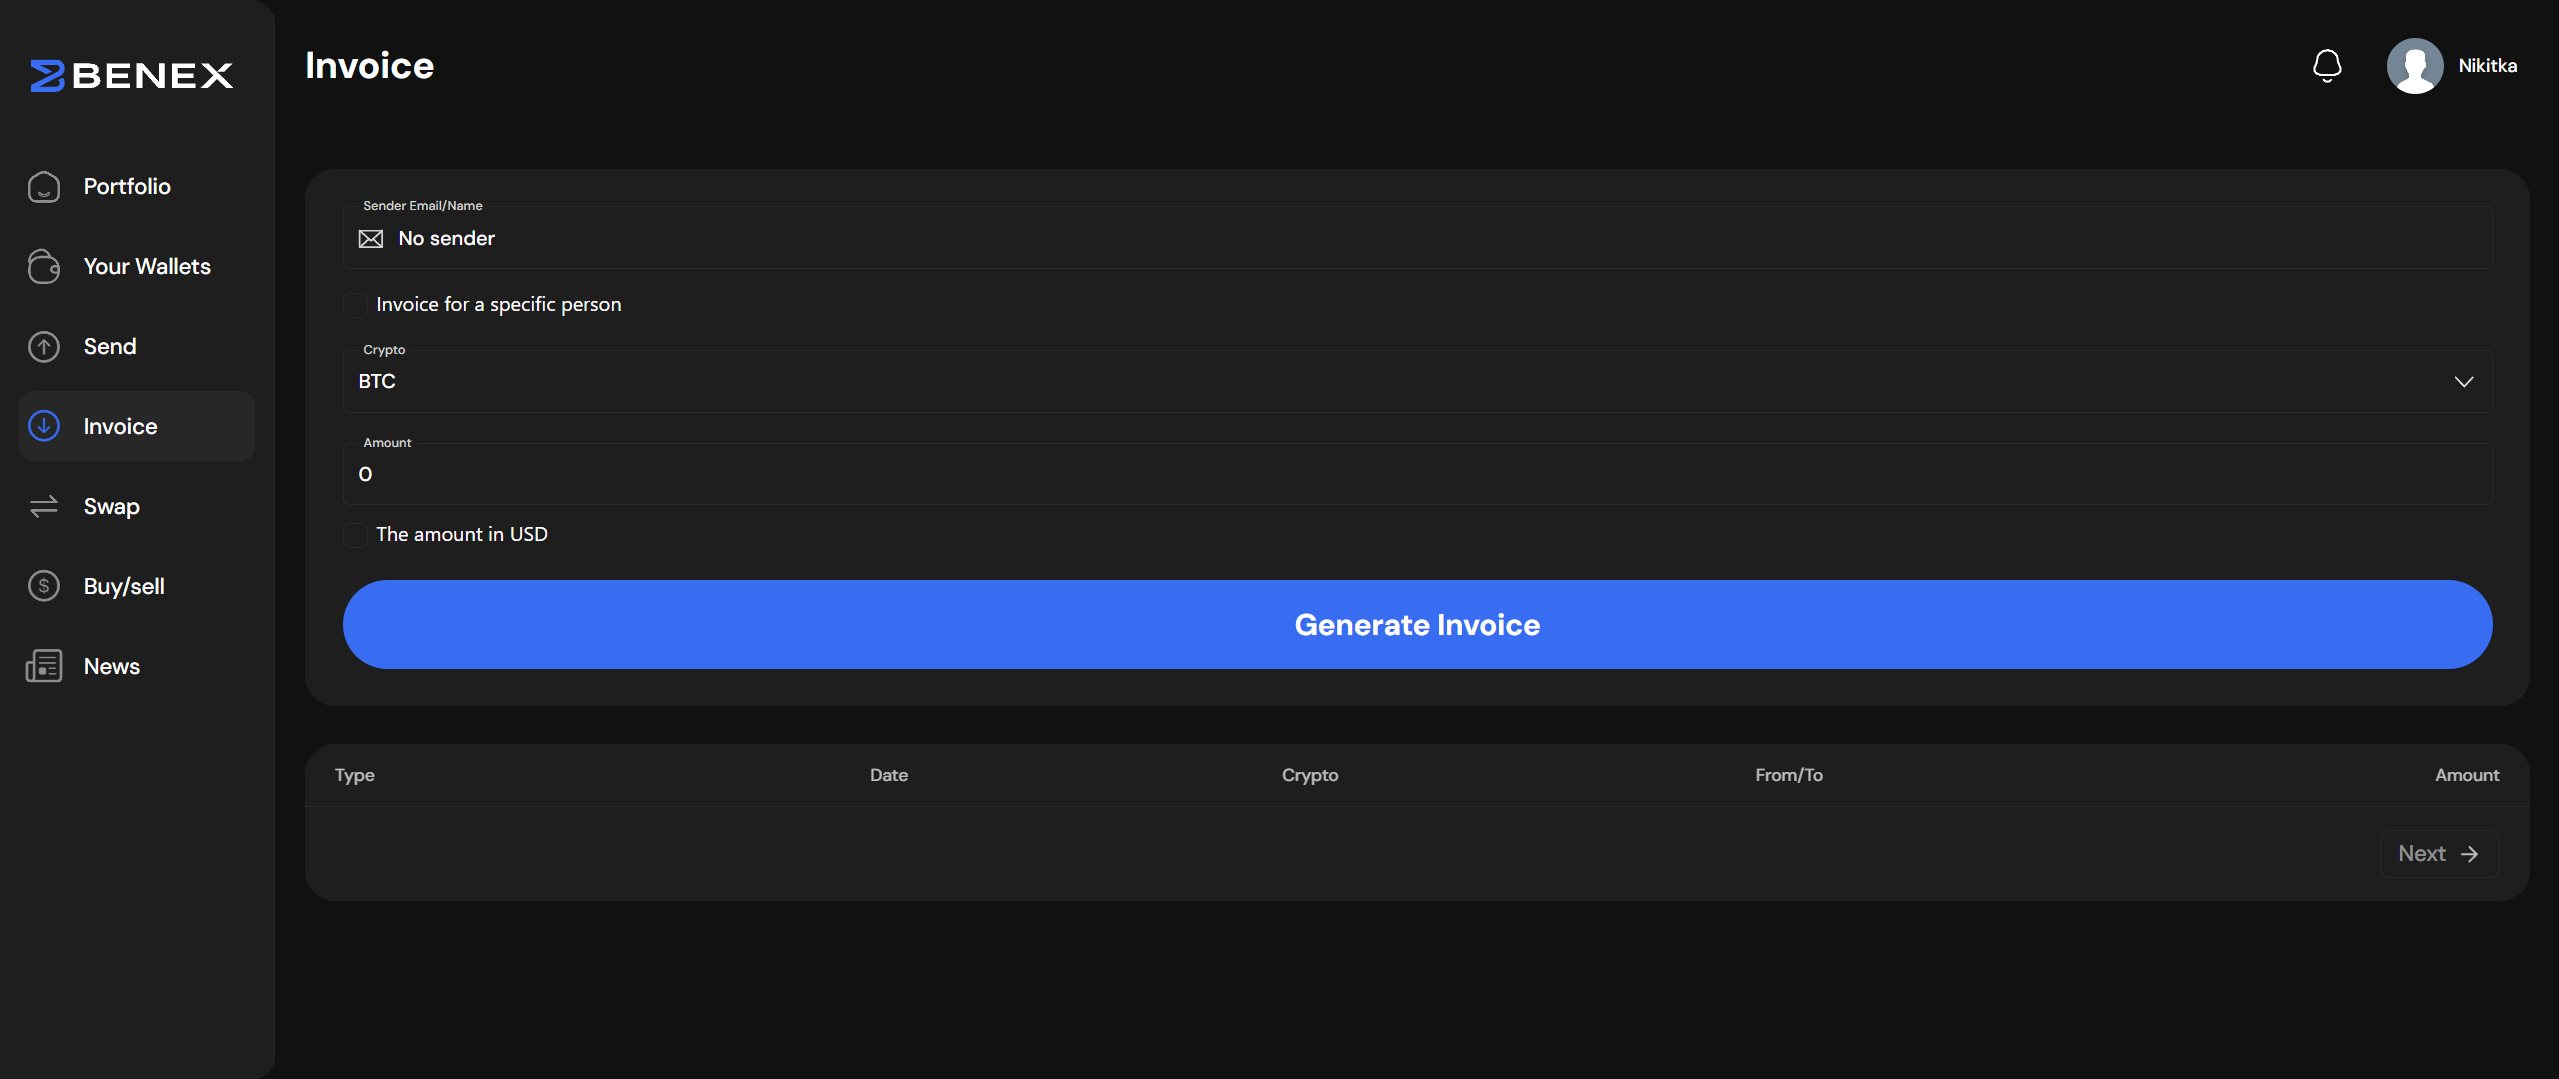
Task: Navigate to Send page
Action: coord(110,346)
